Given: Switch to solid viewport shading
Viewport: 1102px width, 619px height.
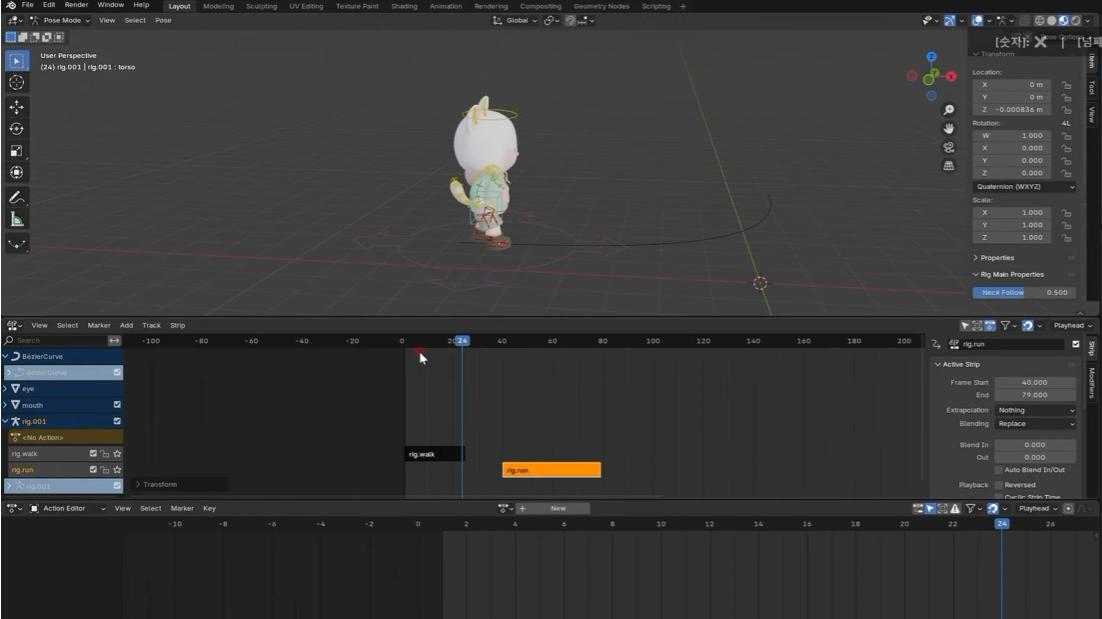Looking at the screenshot, I should (1051, 20).
